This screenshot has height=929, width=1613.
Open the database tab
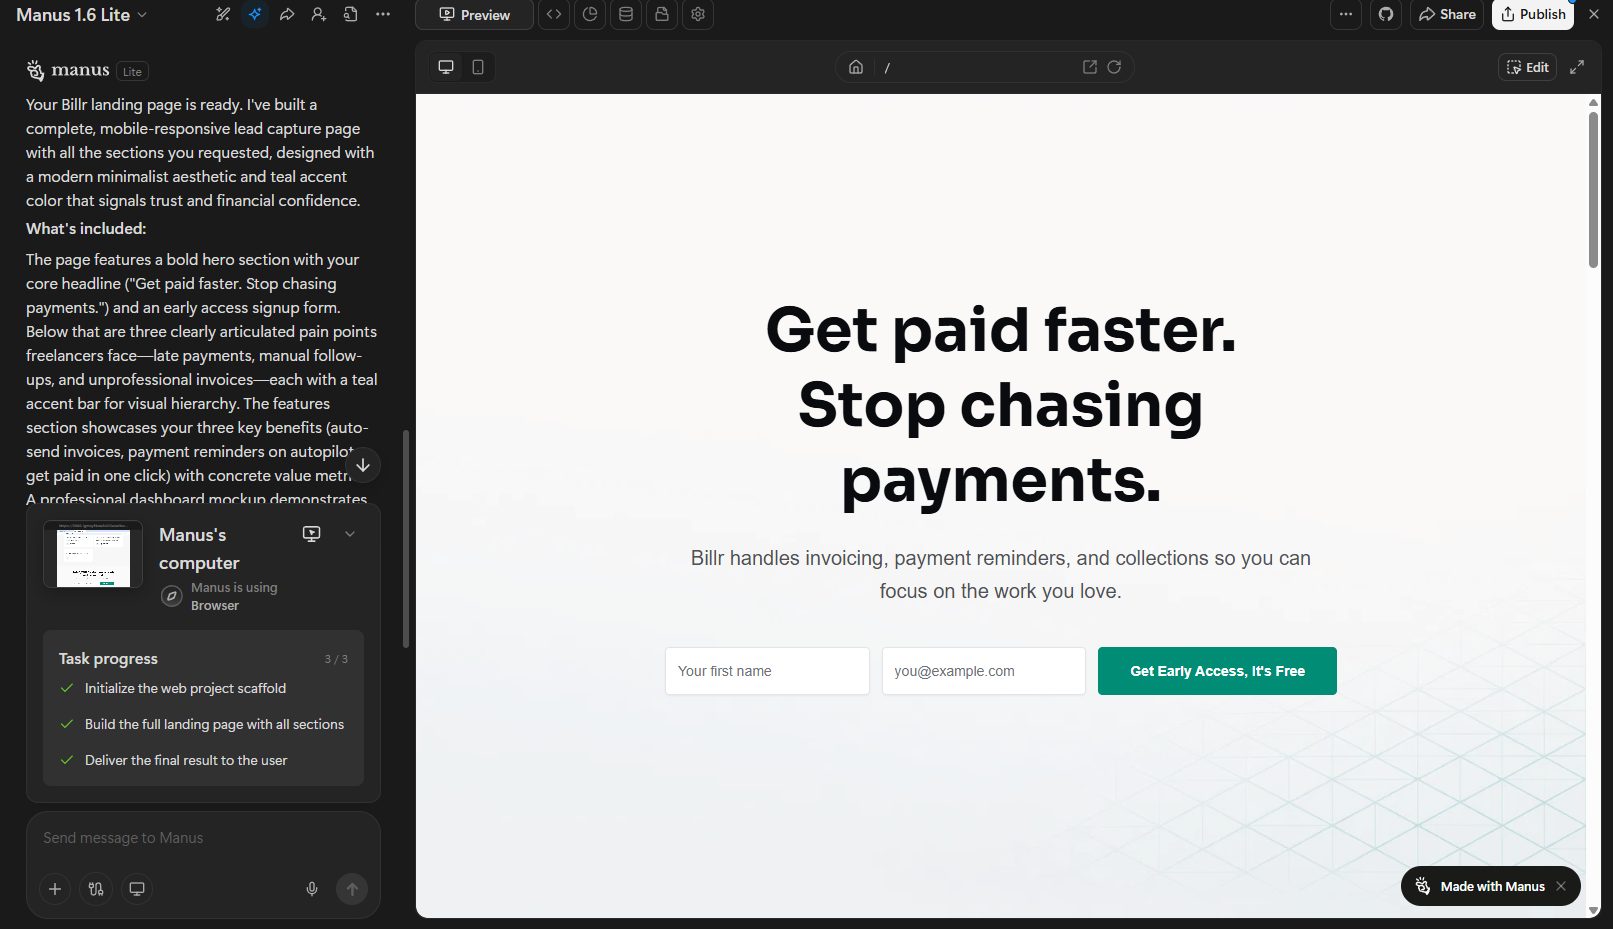(626, 14)
